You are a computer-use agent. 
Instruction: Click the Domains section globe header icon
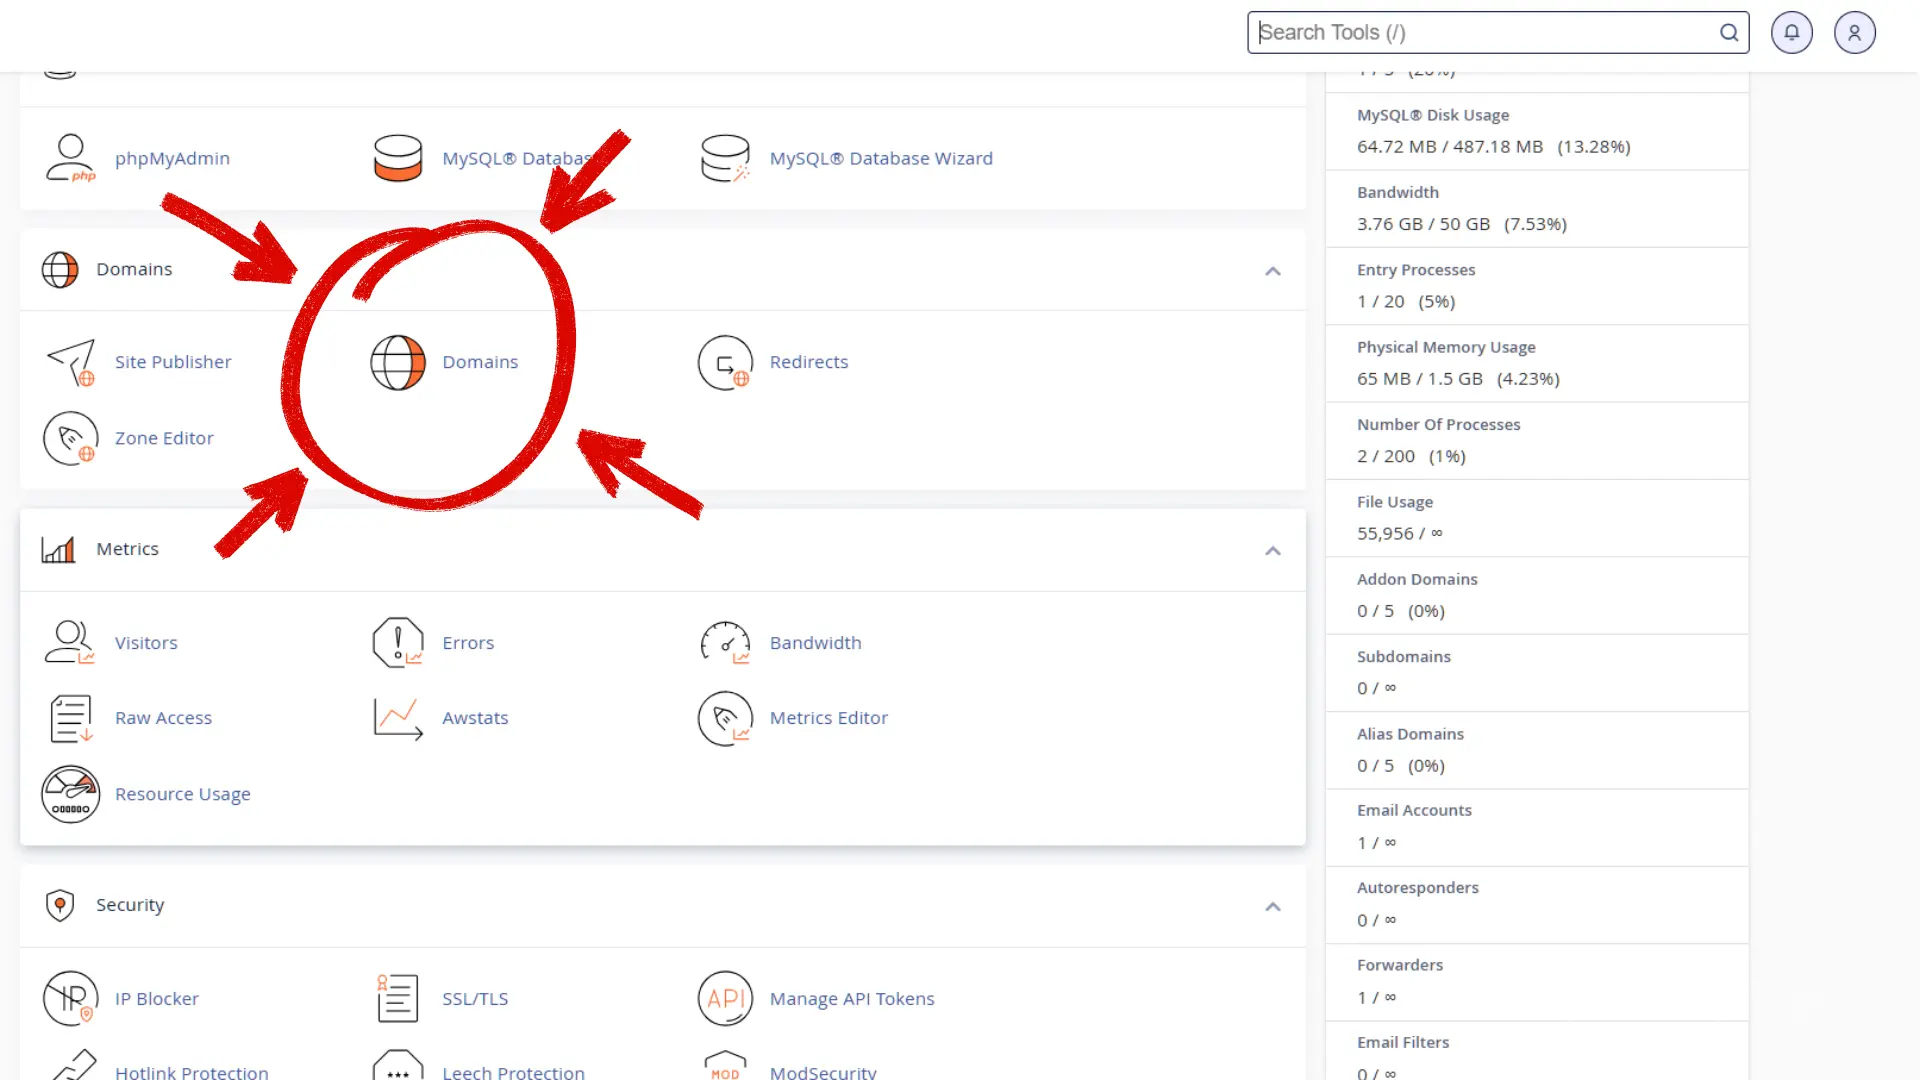pos(60,270)
